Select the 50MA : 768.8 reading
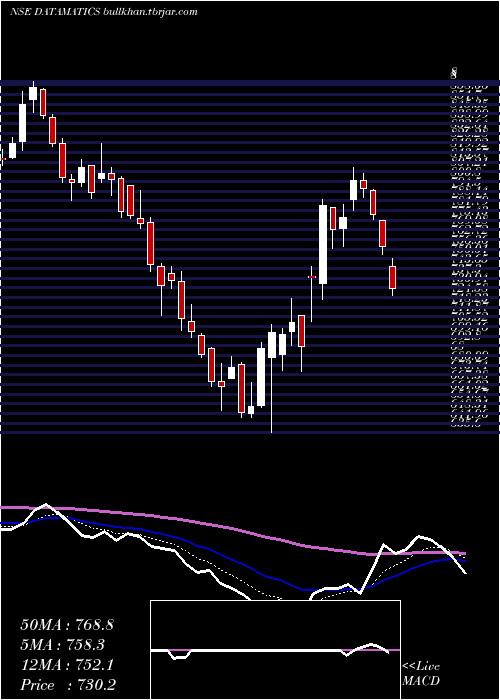Viewport: 500px width, 700px height. 67,625
